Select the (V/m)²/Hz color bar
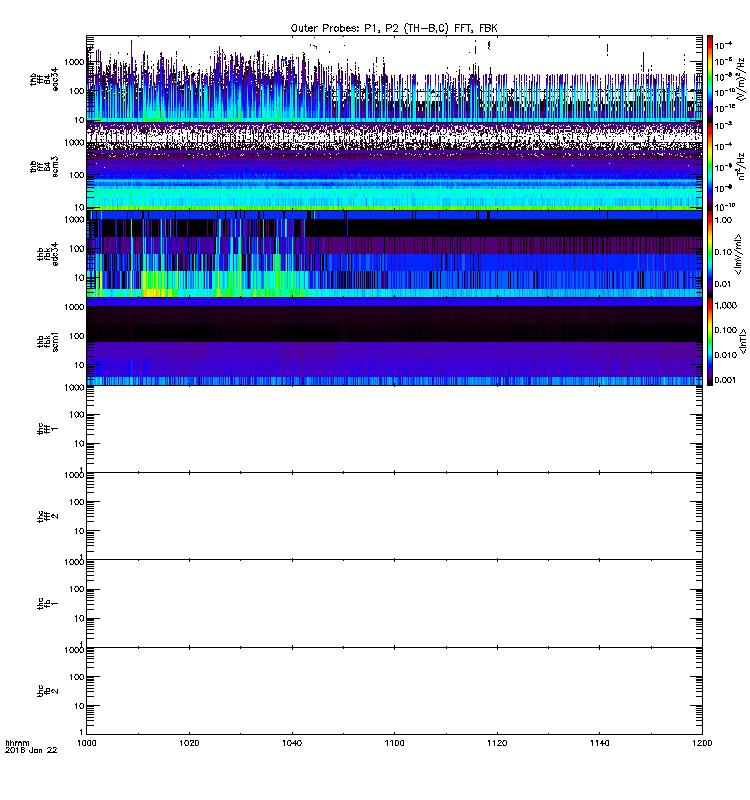The image size is (750, 800). (710, 78)
